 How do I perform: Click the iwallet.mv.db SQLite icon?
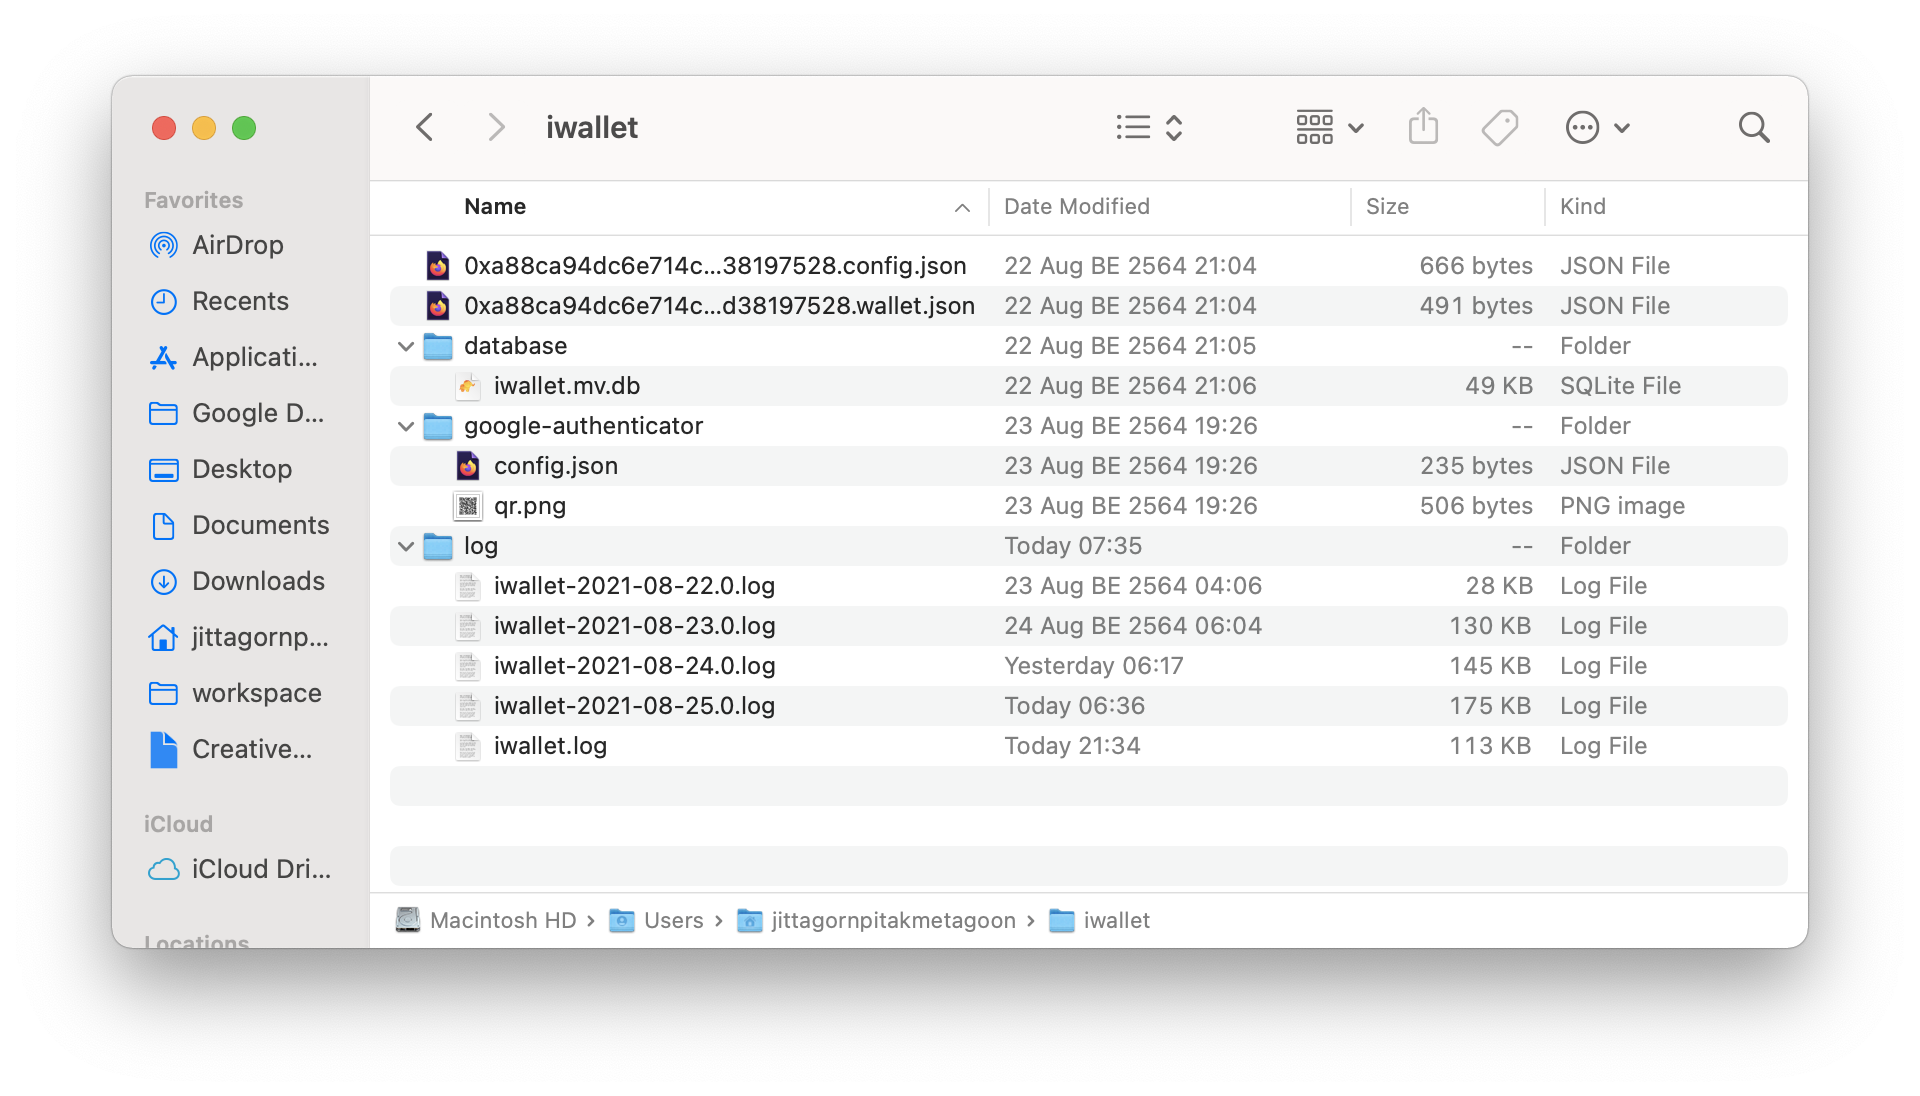468,386
